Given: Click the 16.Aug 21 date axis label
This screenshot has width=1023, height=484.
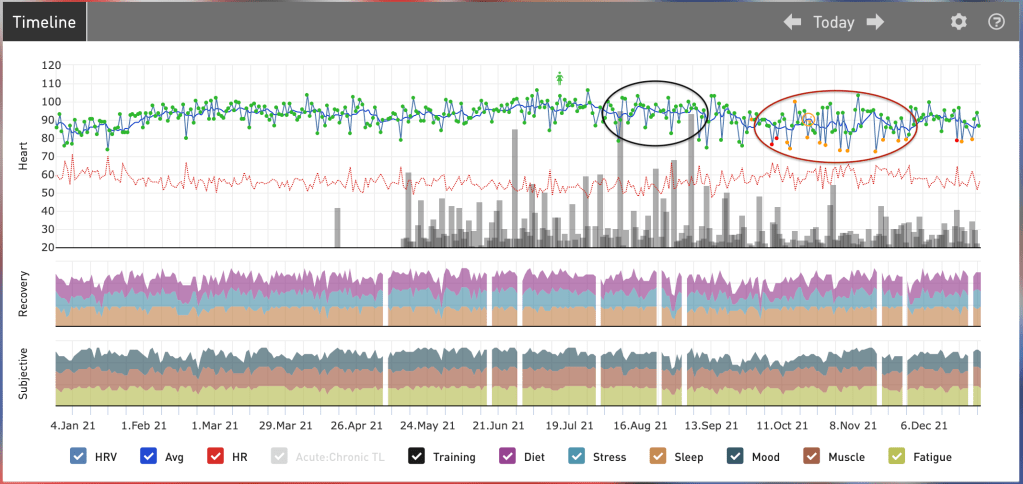Looking at the screenshot, I should 636,425.
